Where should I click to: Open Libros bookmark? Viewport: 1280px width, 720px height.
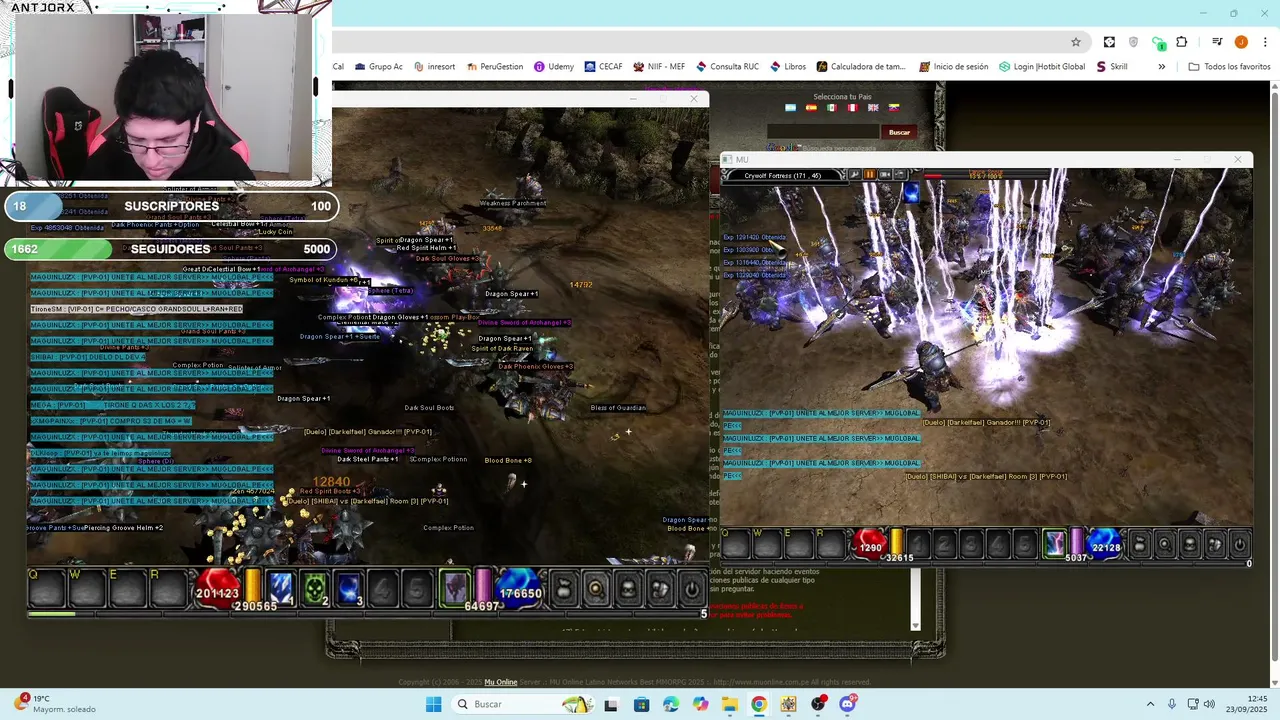(787, 67)
